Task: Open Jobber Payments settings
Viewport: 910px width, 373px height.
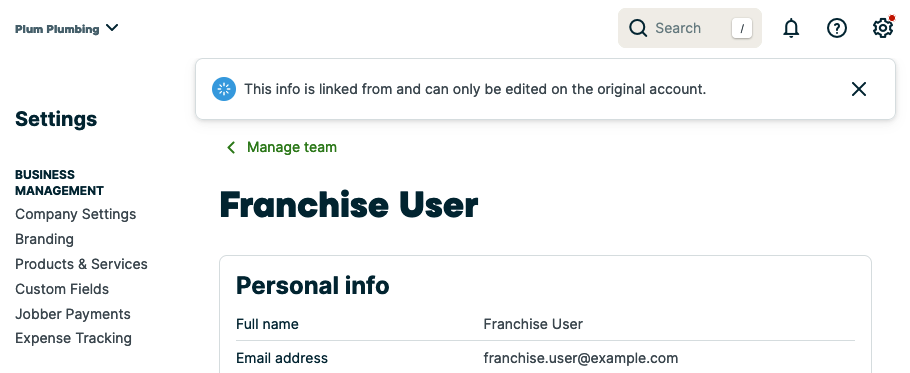Action: [x=73, y=314]
